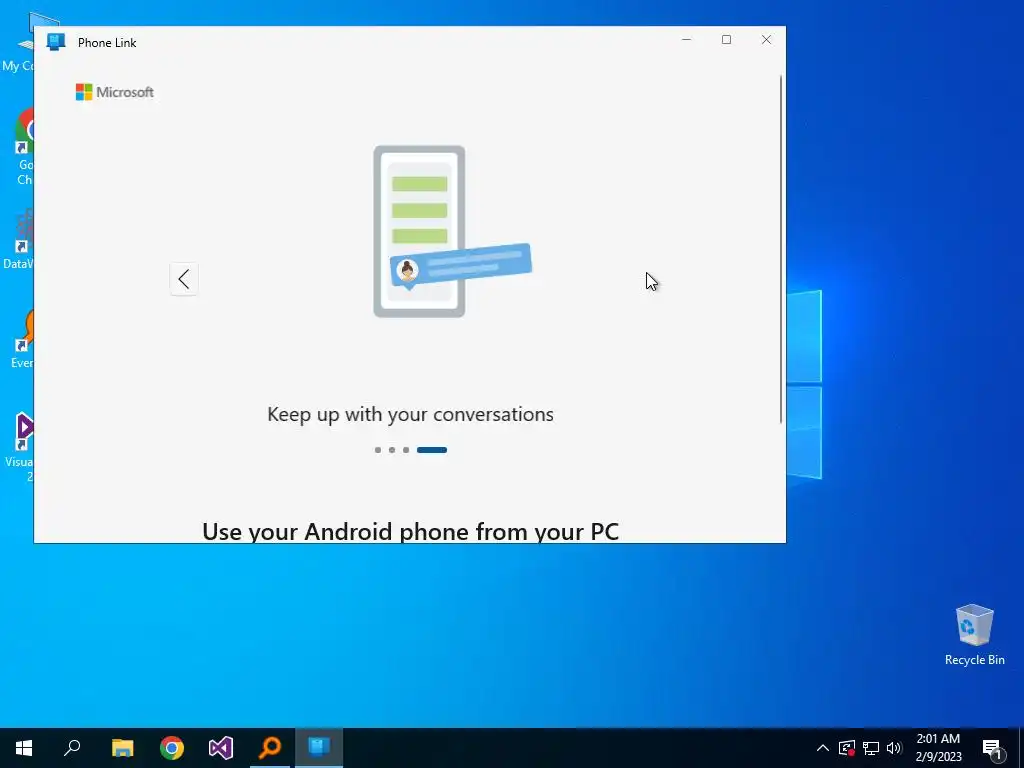Viewport: 1024px width, 768px height.
Task: Click "Keep up with your conversations" text
Action: pyautogui.click(x=410, y=415)
